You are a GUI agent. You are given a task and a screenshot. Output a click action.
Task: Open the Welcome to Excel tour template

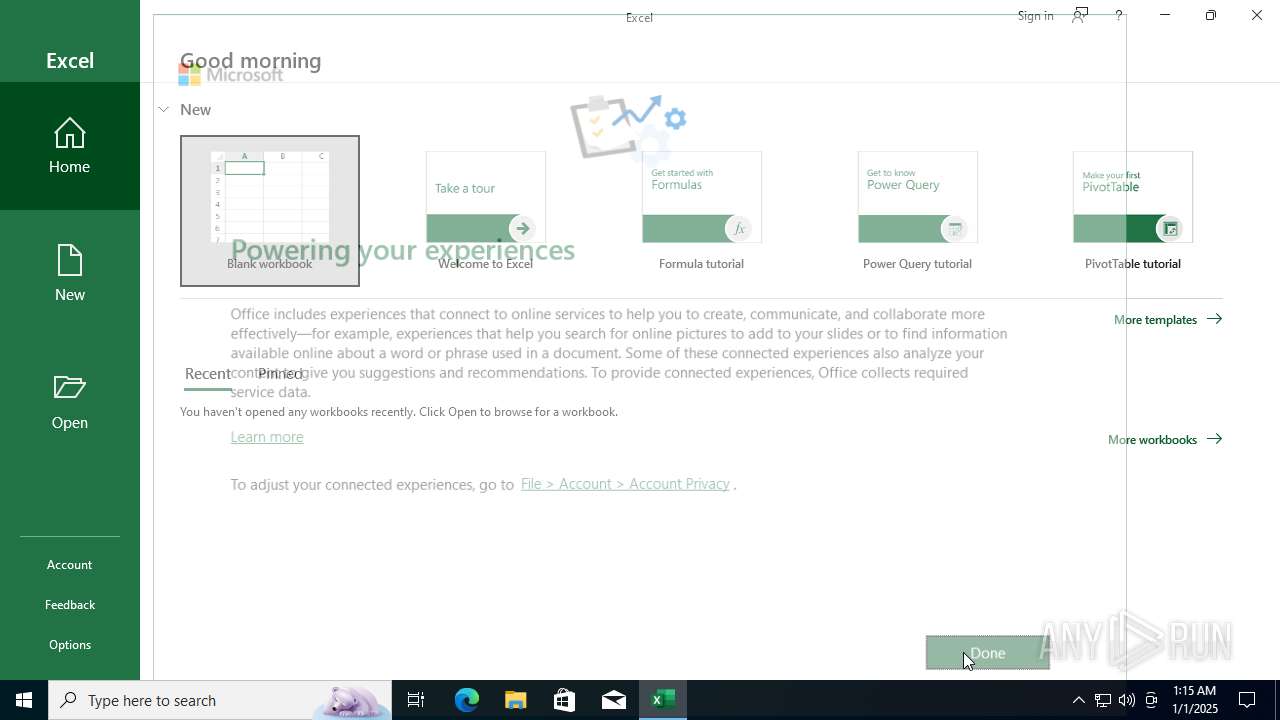486,211
